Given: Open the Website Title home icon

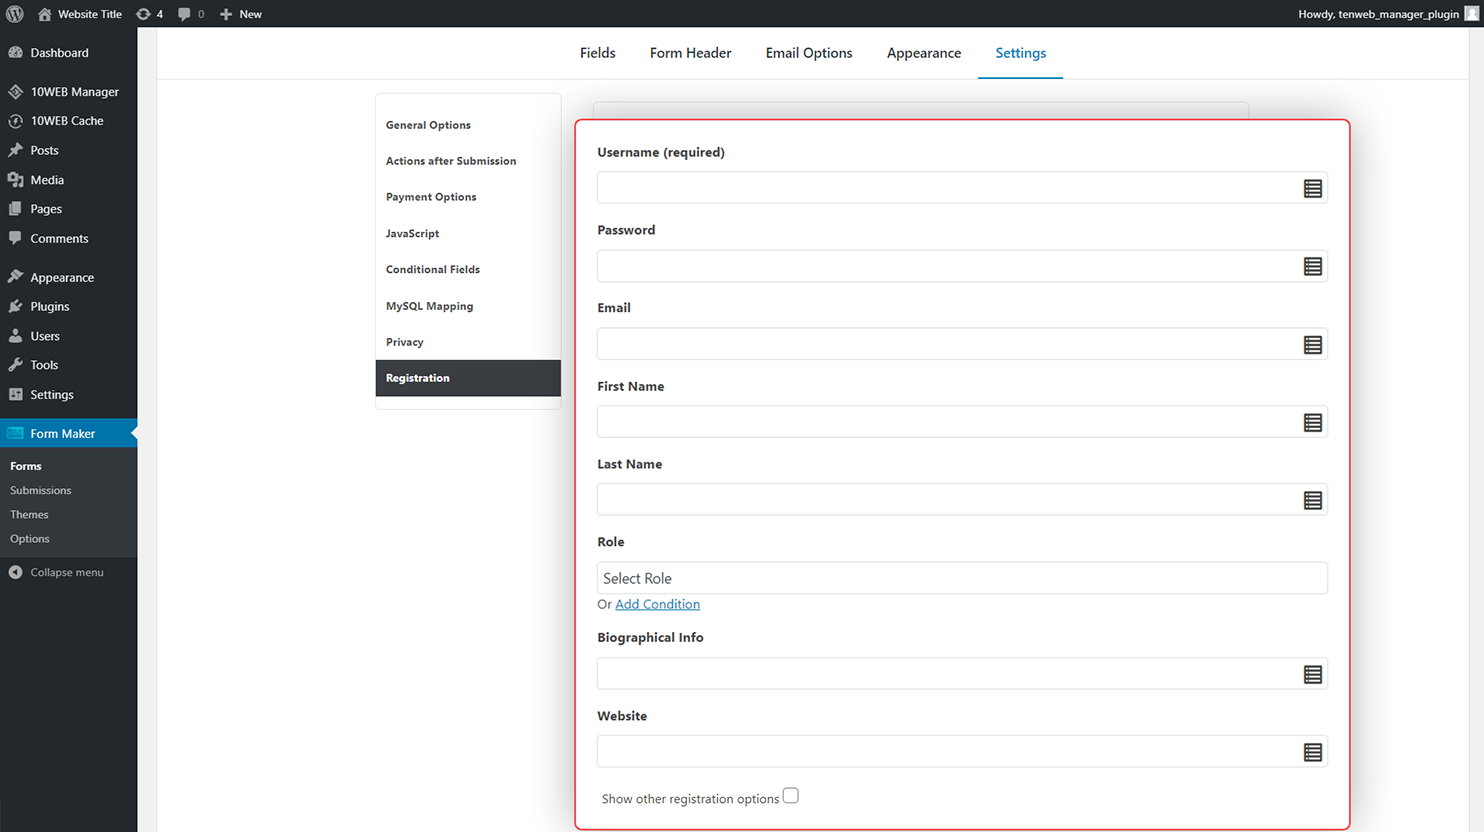Looking at the screenshot, I should [x=44, y=14].
